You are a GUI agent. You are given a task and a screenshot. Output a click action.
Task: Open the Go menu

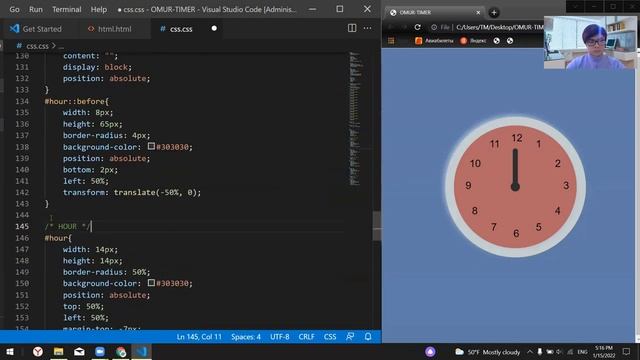point(14,9)
